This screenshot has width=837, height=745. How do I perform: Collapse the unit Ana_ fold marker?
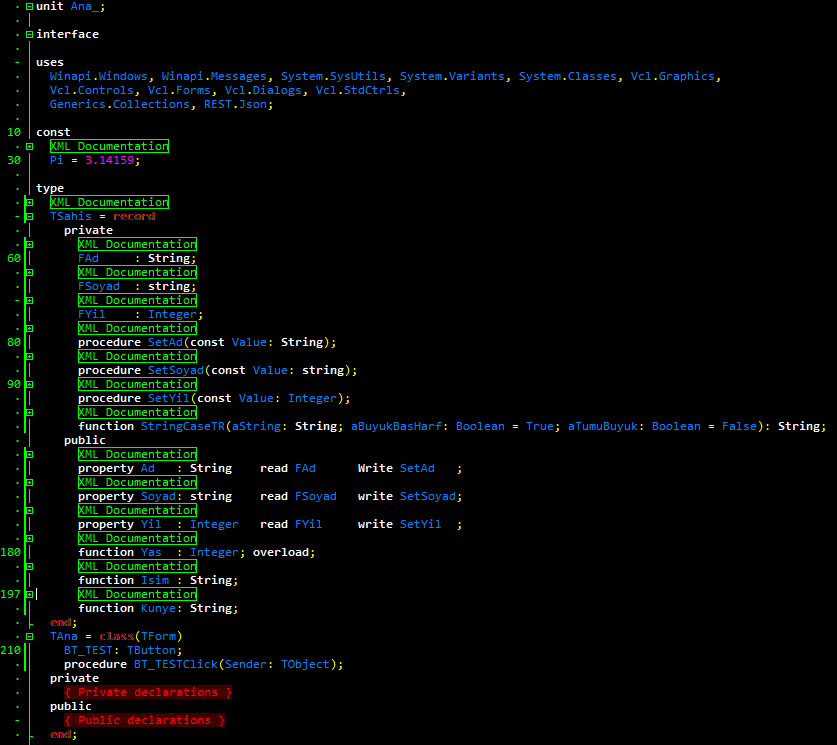tap(30, 6)
